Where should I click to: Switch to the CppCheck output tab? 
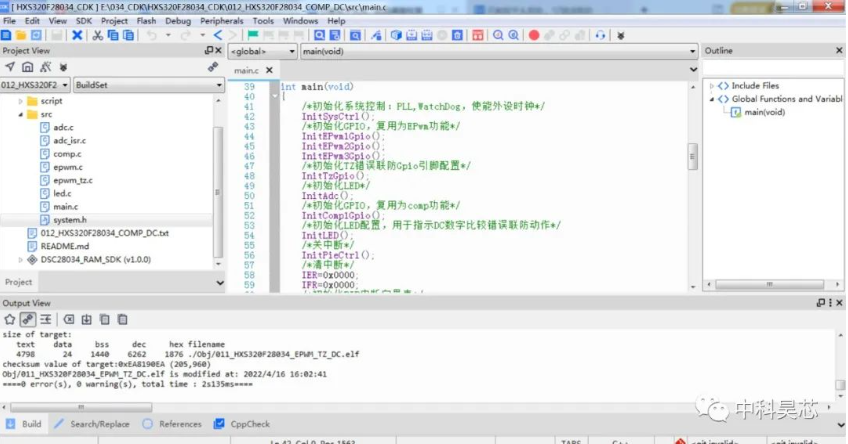click(242, 424)
